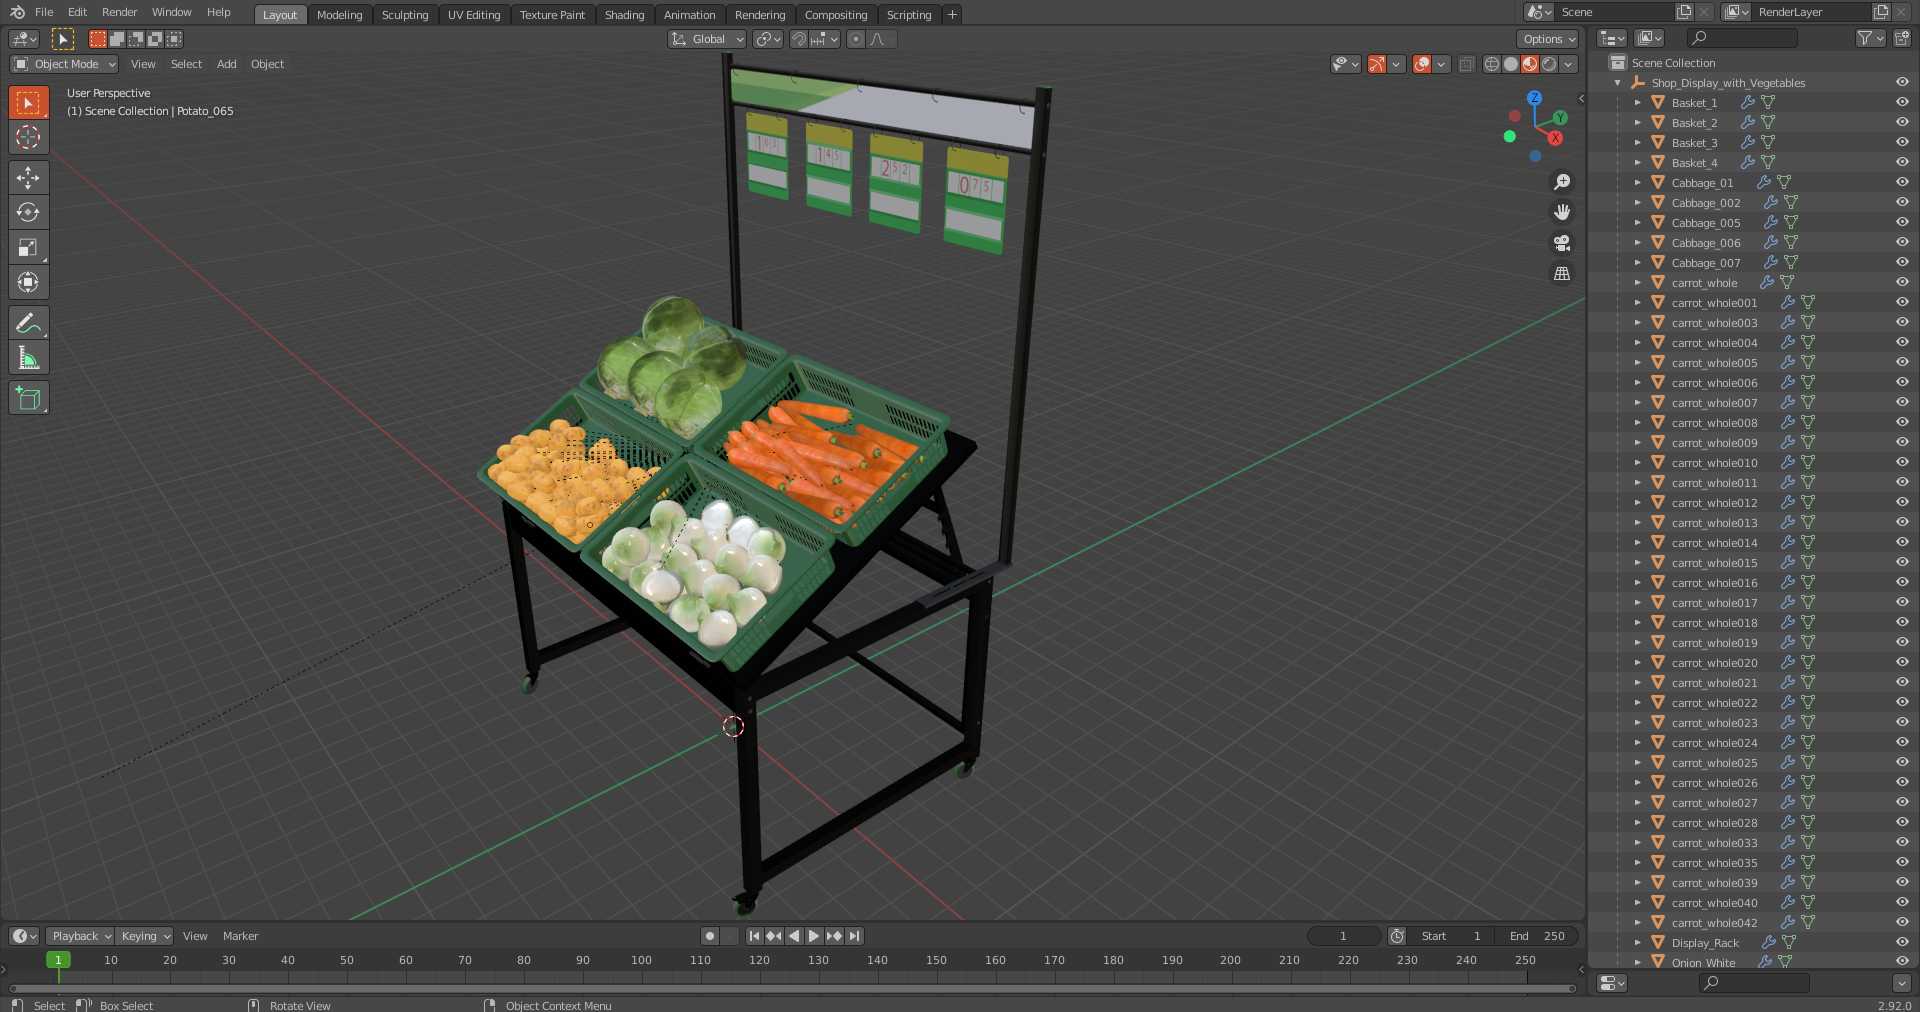Screen dimensions: 1920x1012
Task: Click the navigation gizmo X axis
Action: click(1555, 138)
